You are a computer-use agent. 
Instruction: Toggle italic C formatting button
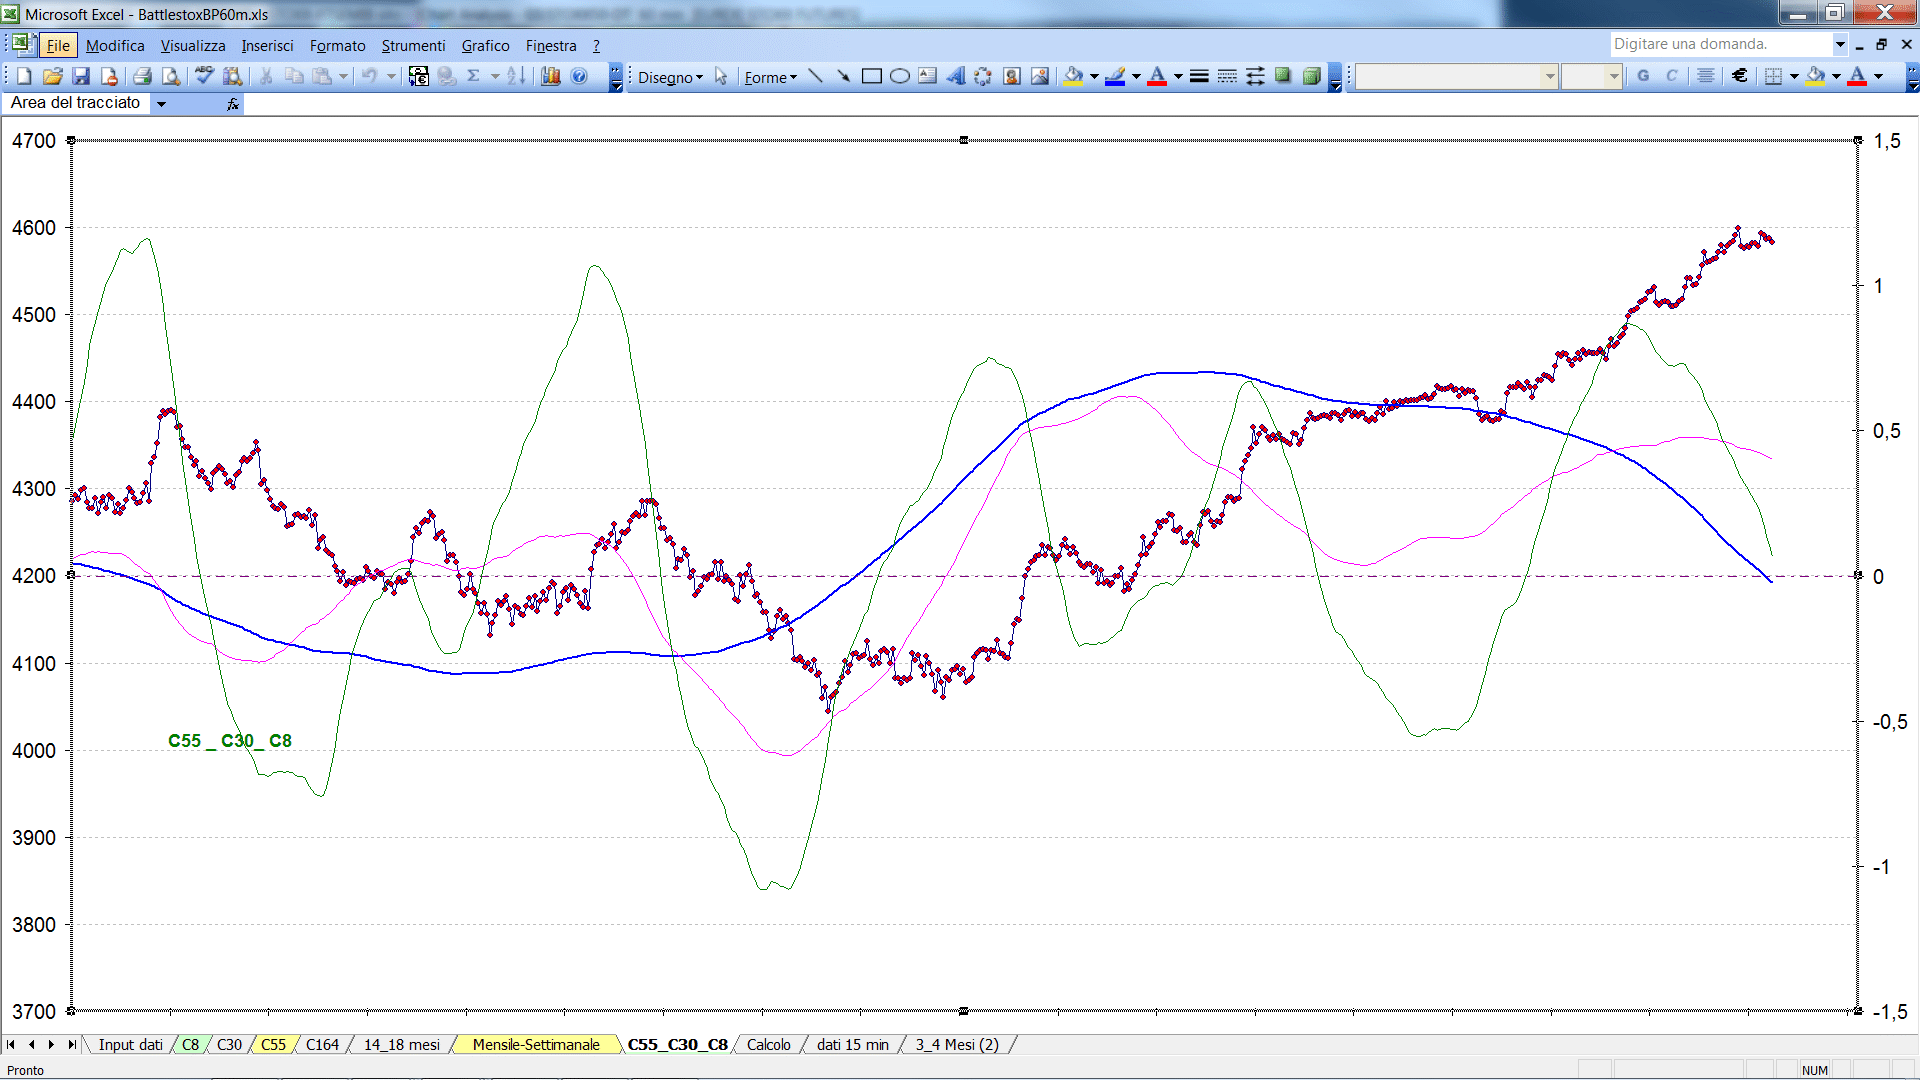point(1671,76)
